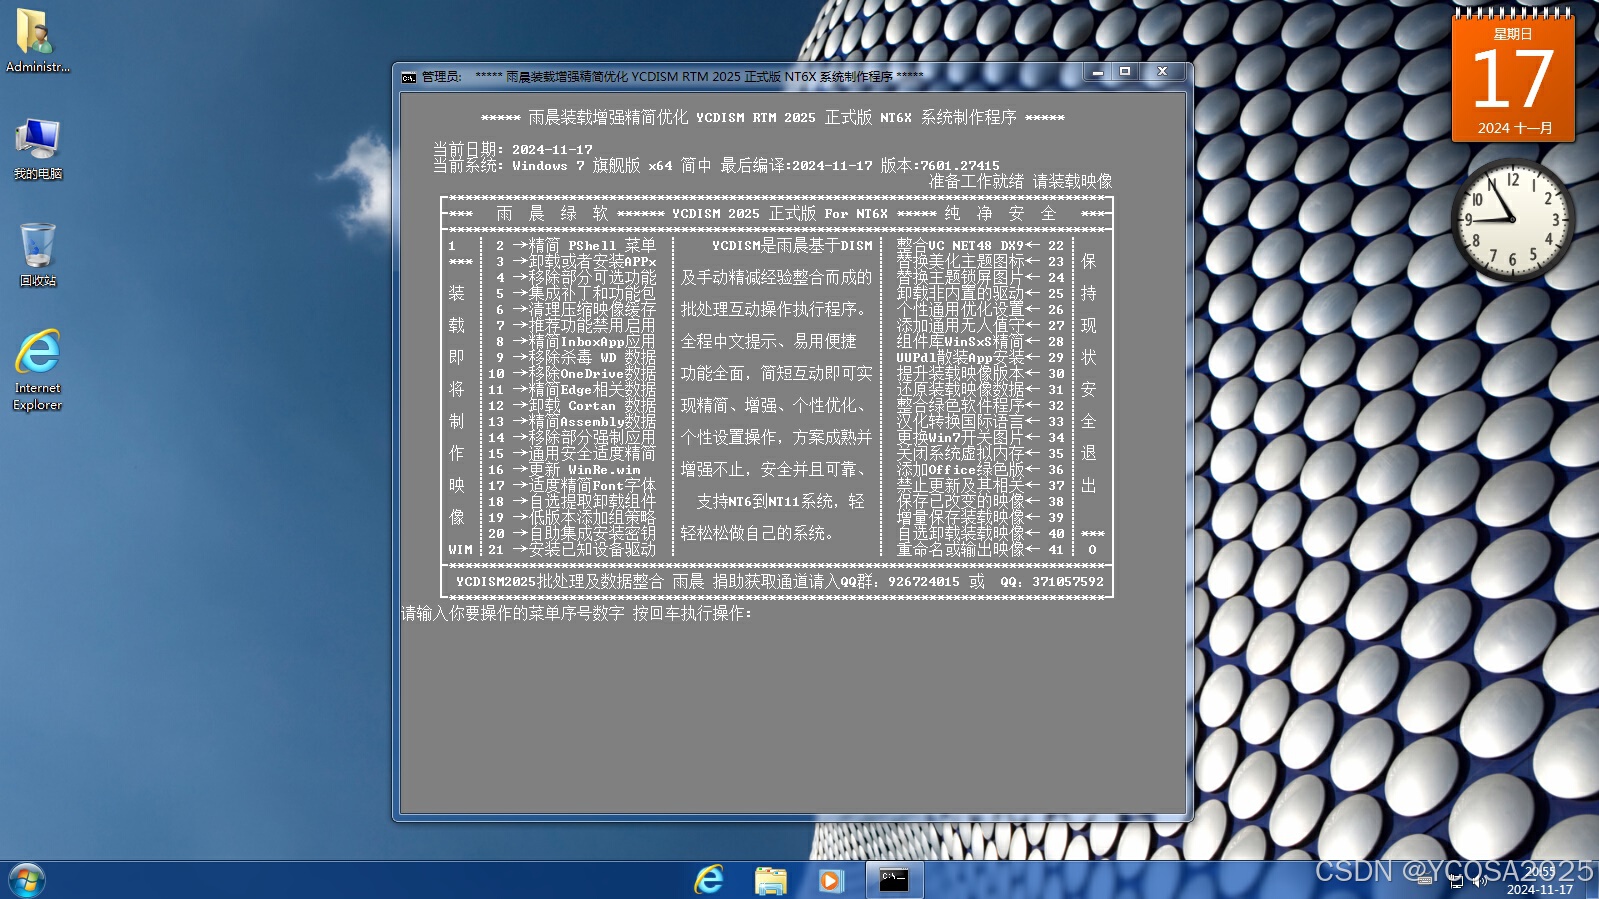Click menu line 17 适度精简Font字体
The height and width of the screenshot is (899, 1599).
pyautogui.click(x=572, y=485)
